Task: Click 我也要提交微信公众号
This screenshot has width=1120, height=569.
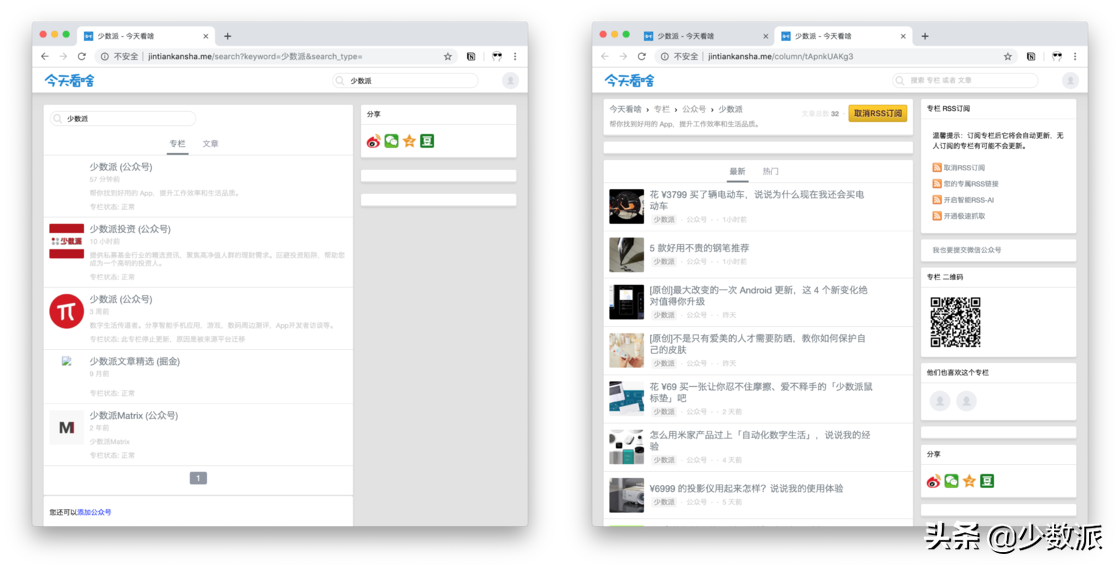Action: [966, 251]
